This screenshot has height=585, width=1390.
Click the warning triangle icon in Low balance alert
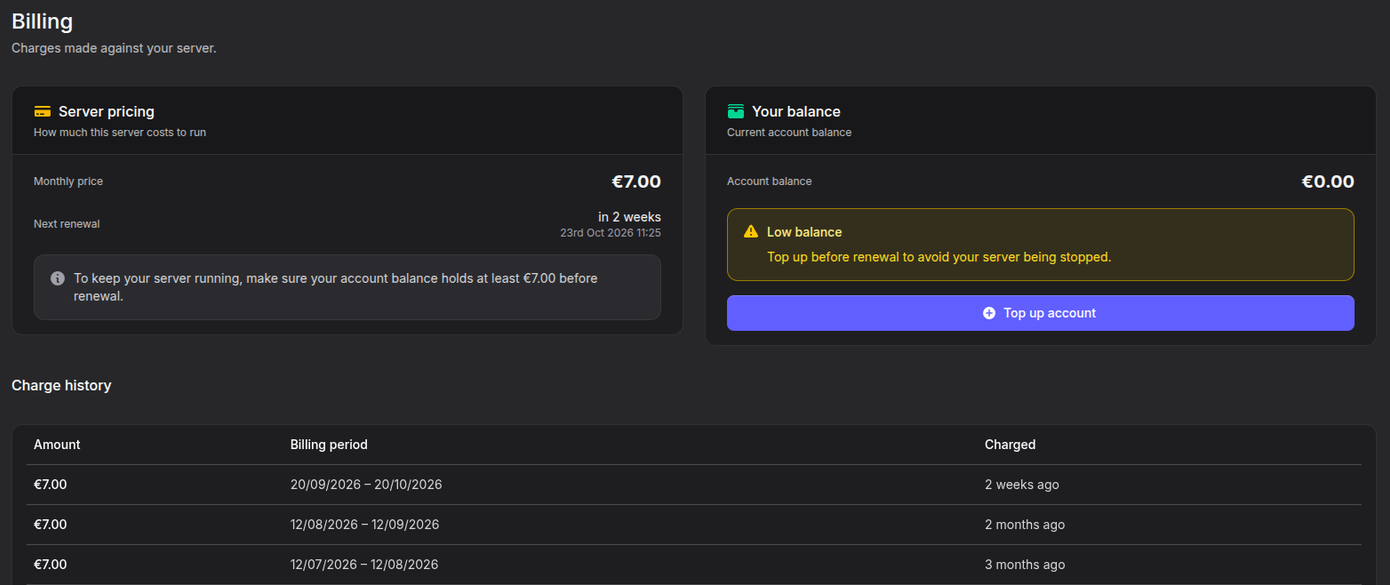[751, 232]
